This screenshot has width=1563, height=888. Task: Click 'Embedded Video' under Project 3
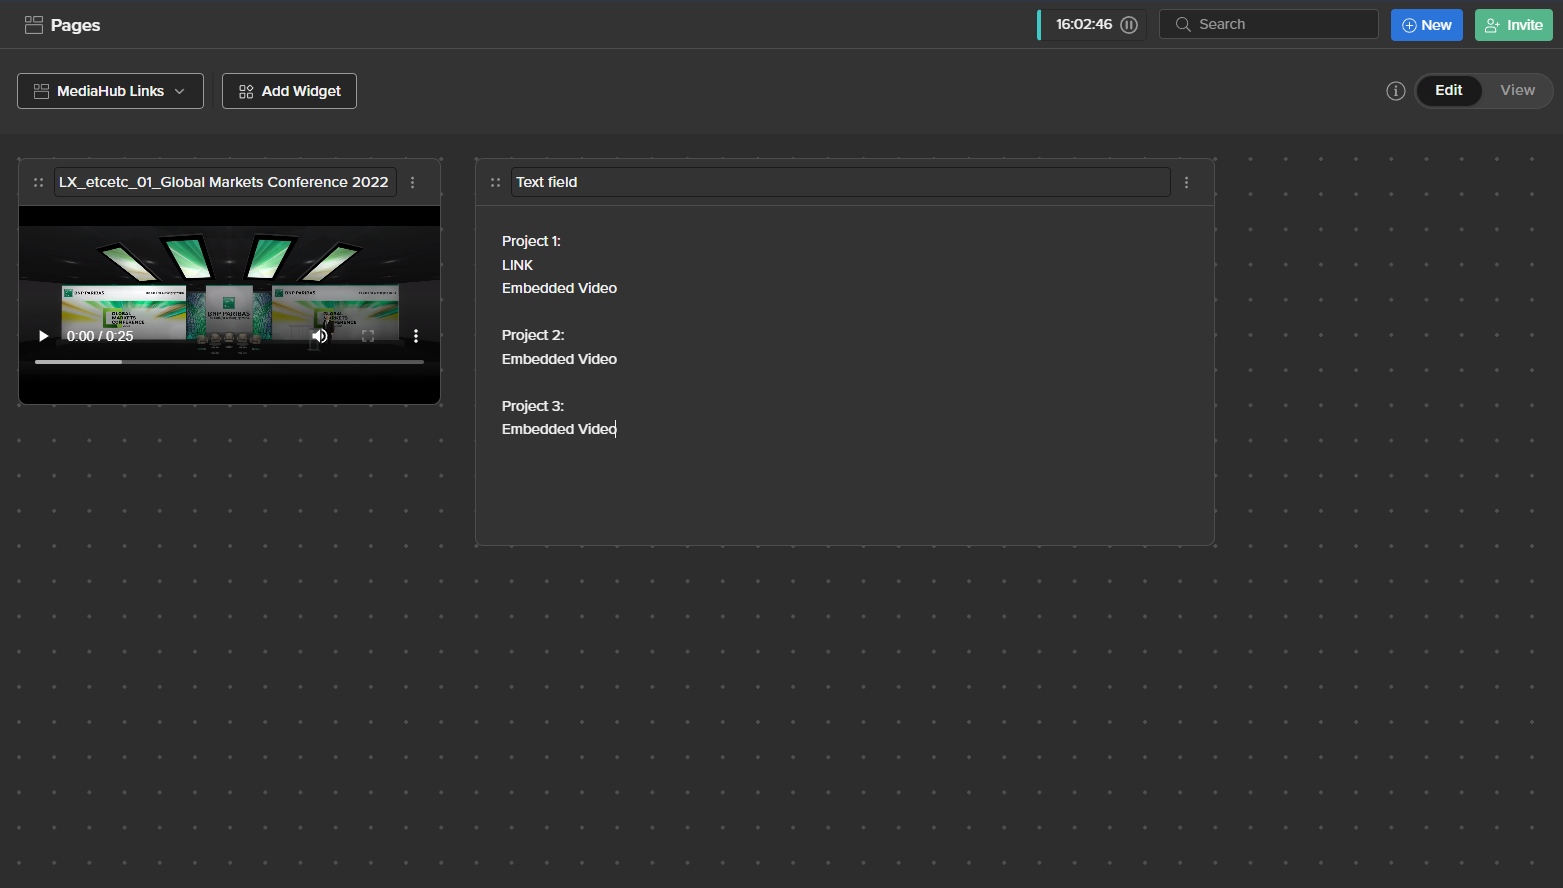(559, 429)
